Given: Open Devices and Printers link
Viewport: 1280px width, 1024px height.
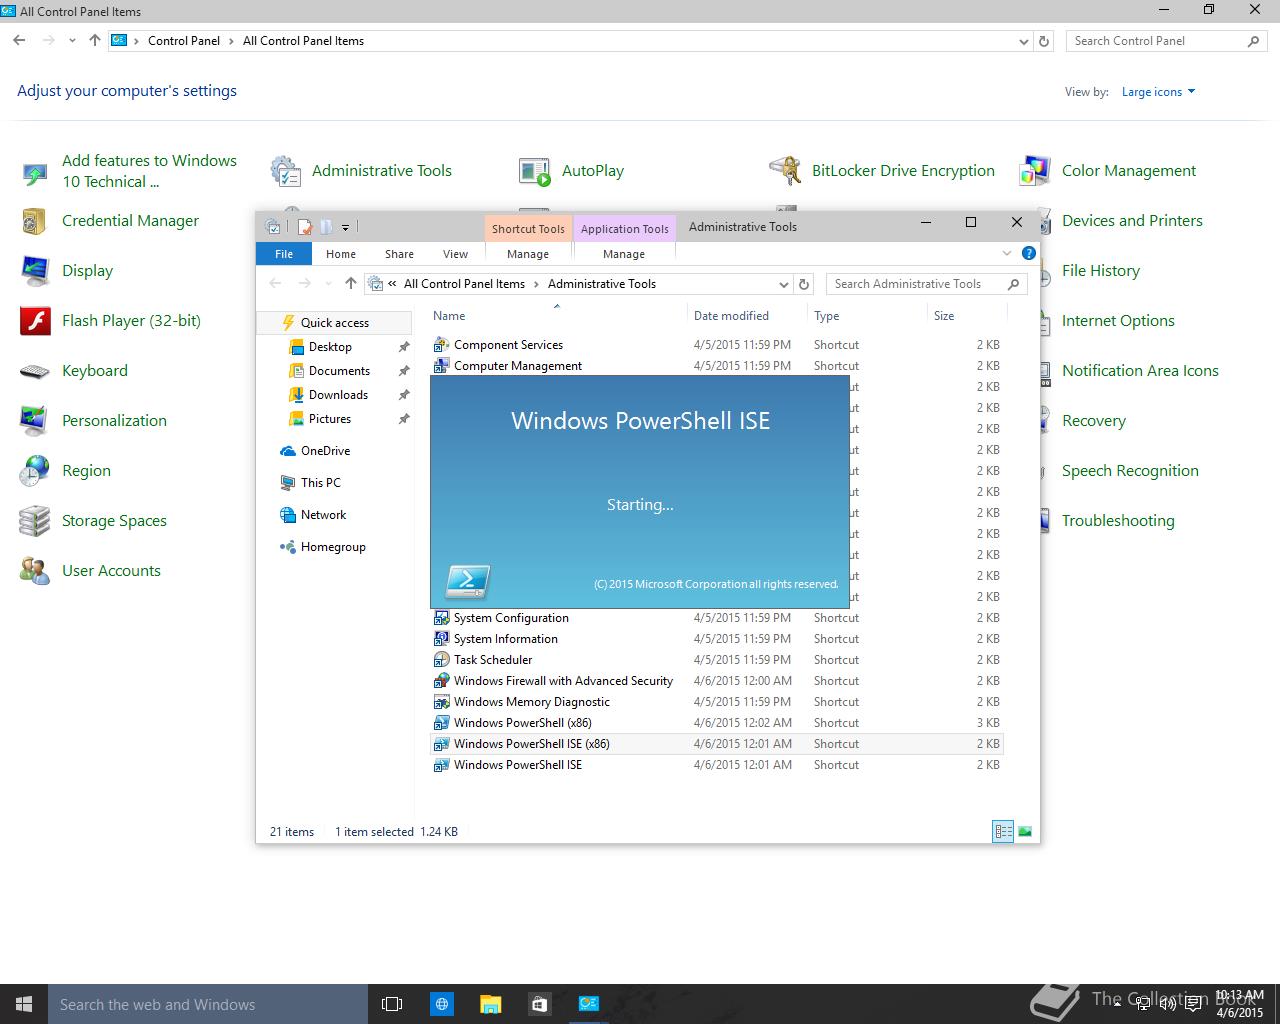Looking at the screenshot, I should [1132, 221].
